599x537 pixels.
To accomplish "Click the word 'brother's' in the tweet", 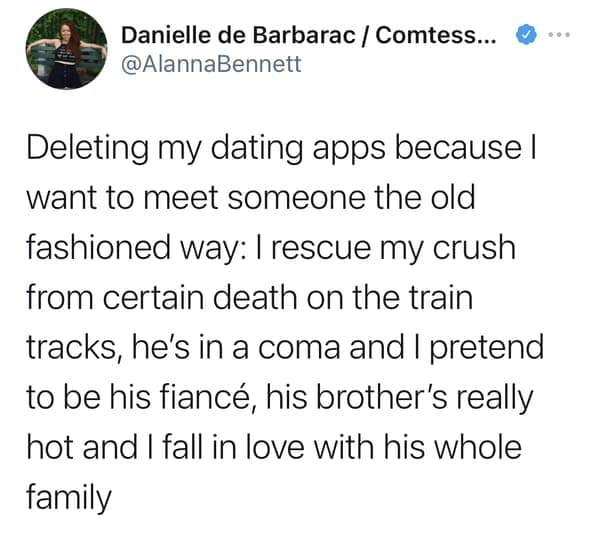I will coord(381,396).
